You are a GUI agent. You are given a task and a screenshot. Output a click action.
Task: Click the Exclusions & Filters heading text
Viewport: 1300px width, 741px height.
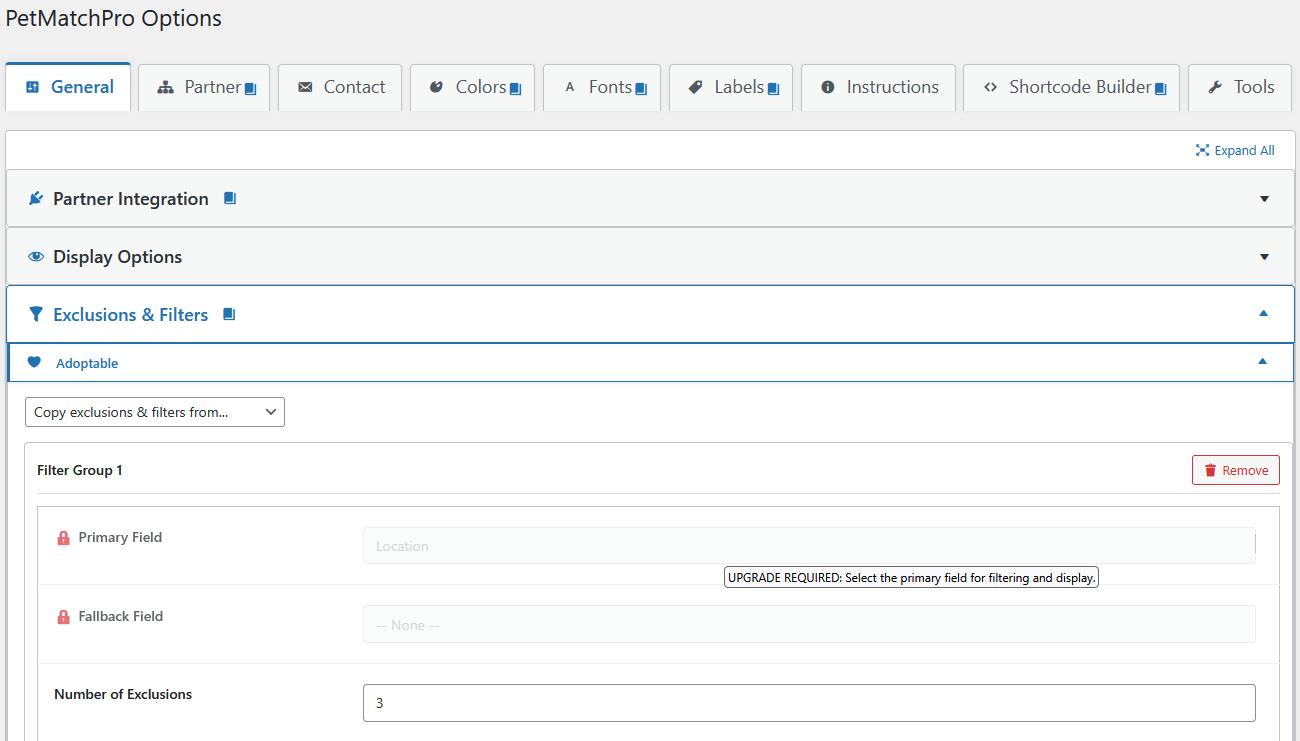[131, 315]
